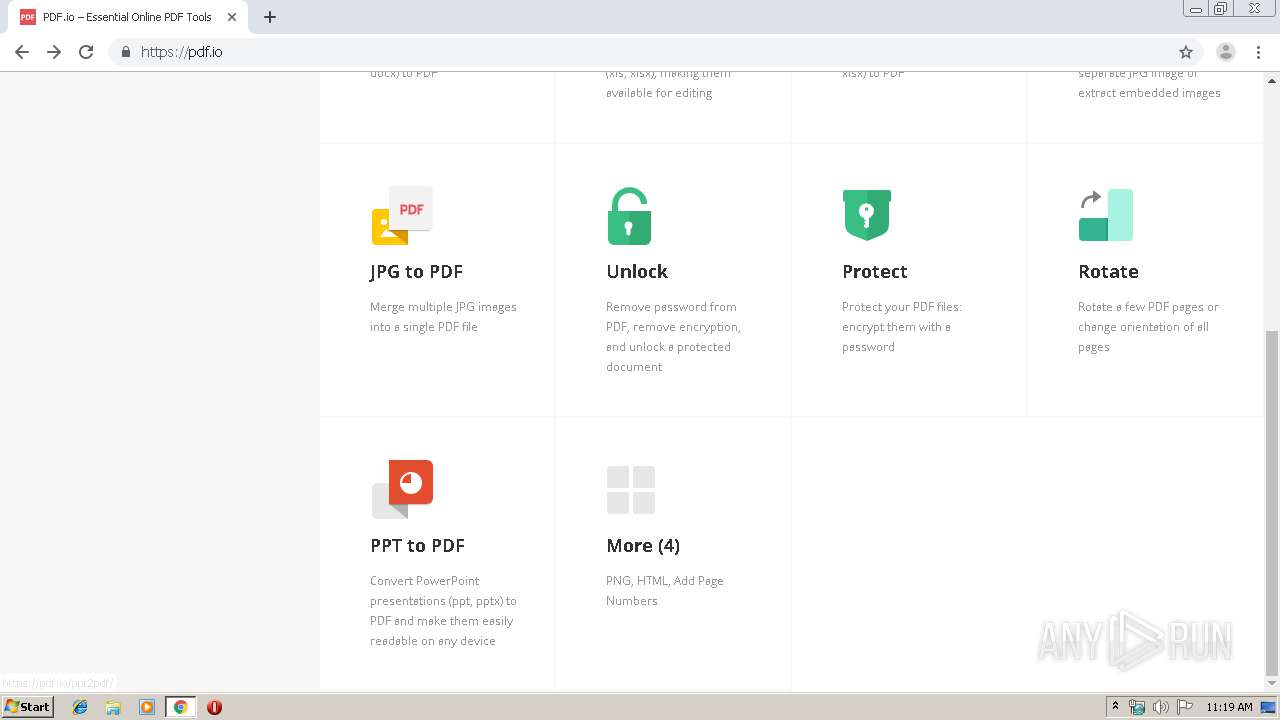Close the PDF.io tab
The width and height of the screenshot is (1280, 720).
(232, 17)
